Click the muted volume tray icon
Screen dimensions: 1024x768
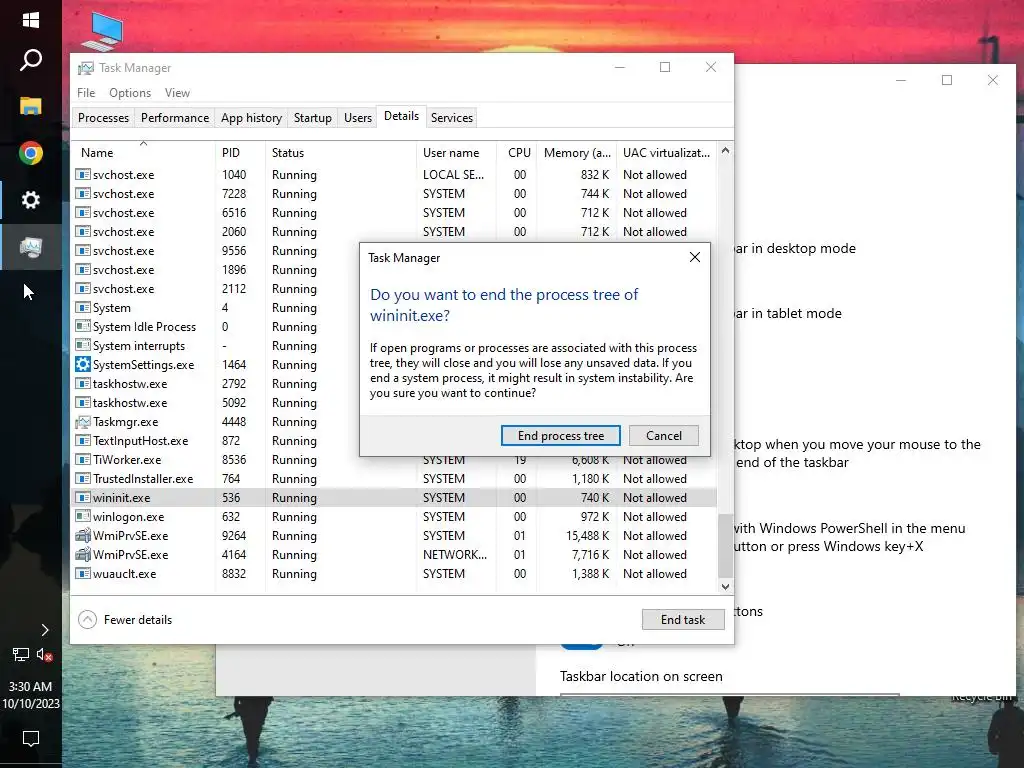click(x=44, y=654)
